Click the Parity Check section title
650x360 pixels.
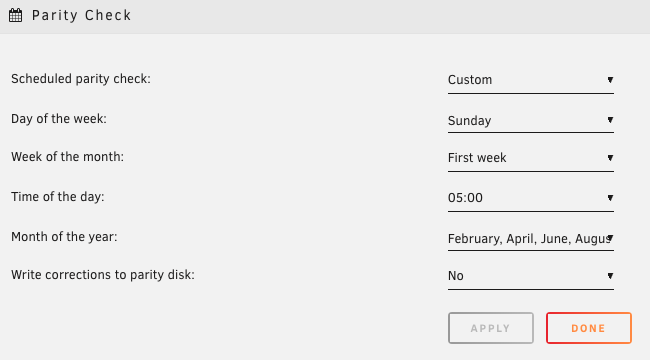tap(81, 15)
